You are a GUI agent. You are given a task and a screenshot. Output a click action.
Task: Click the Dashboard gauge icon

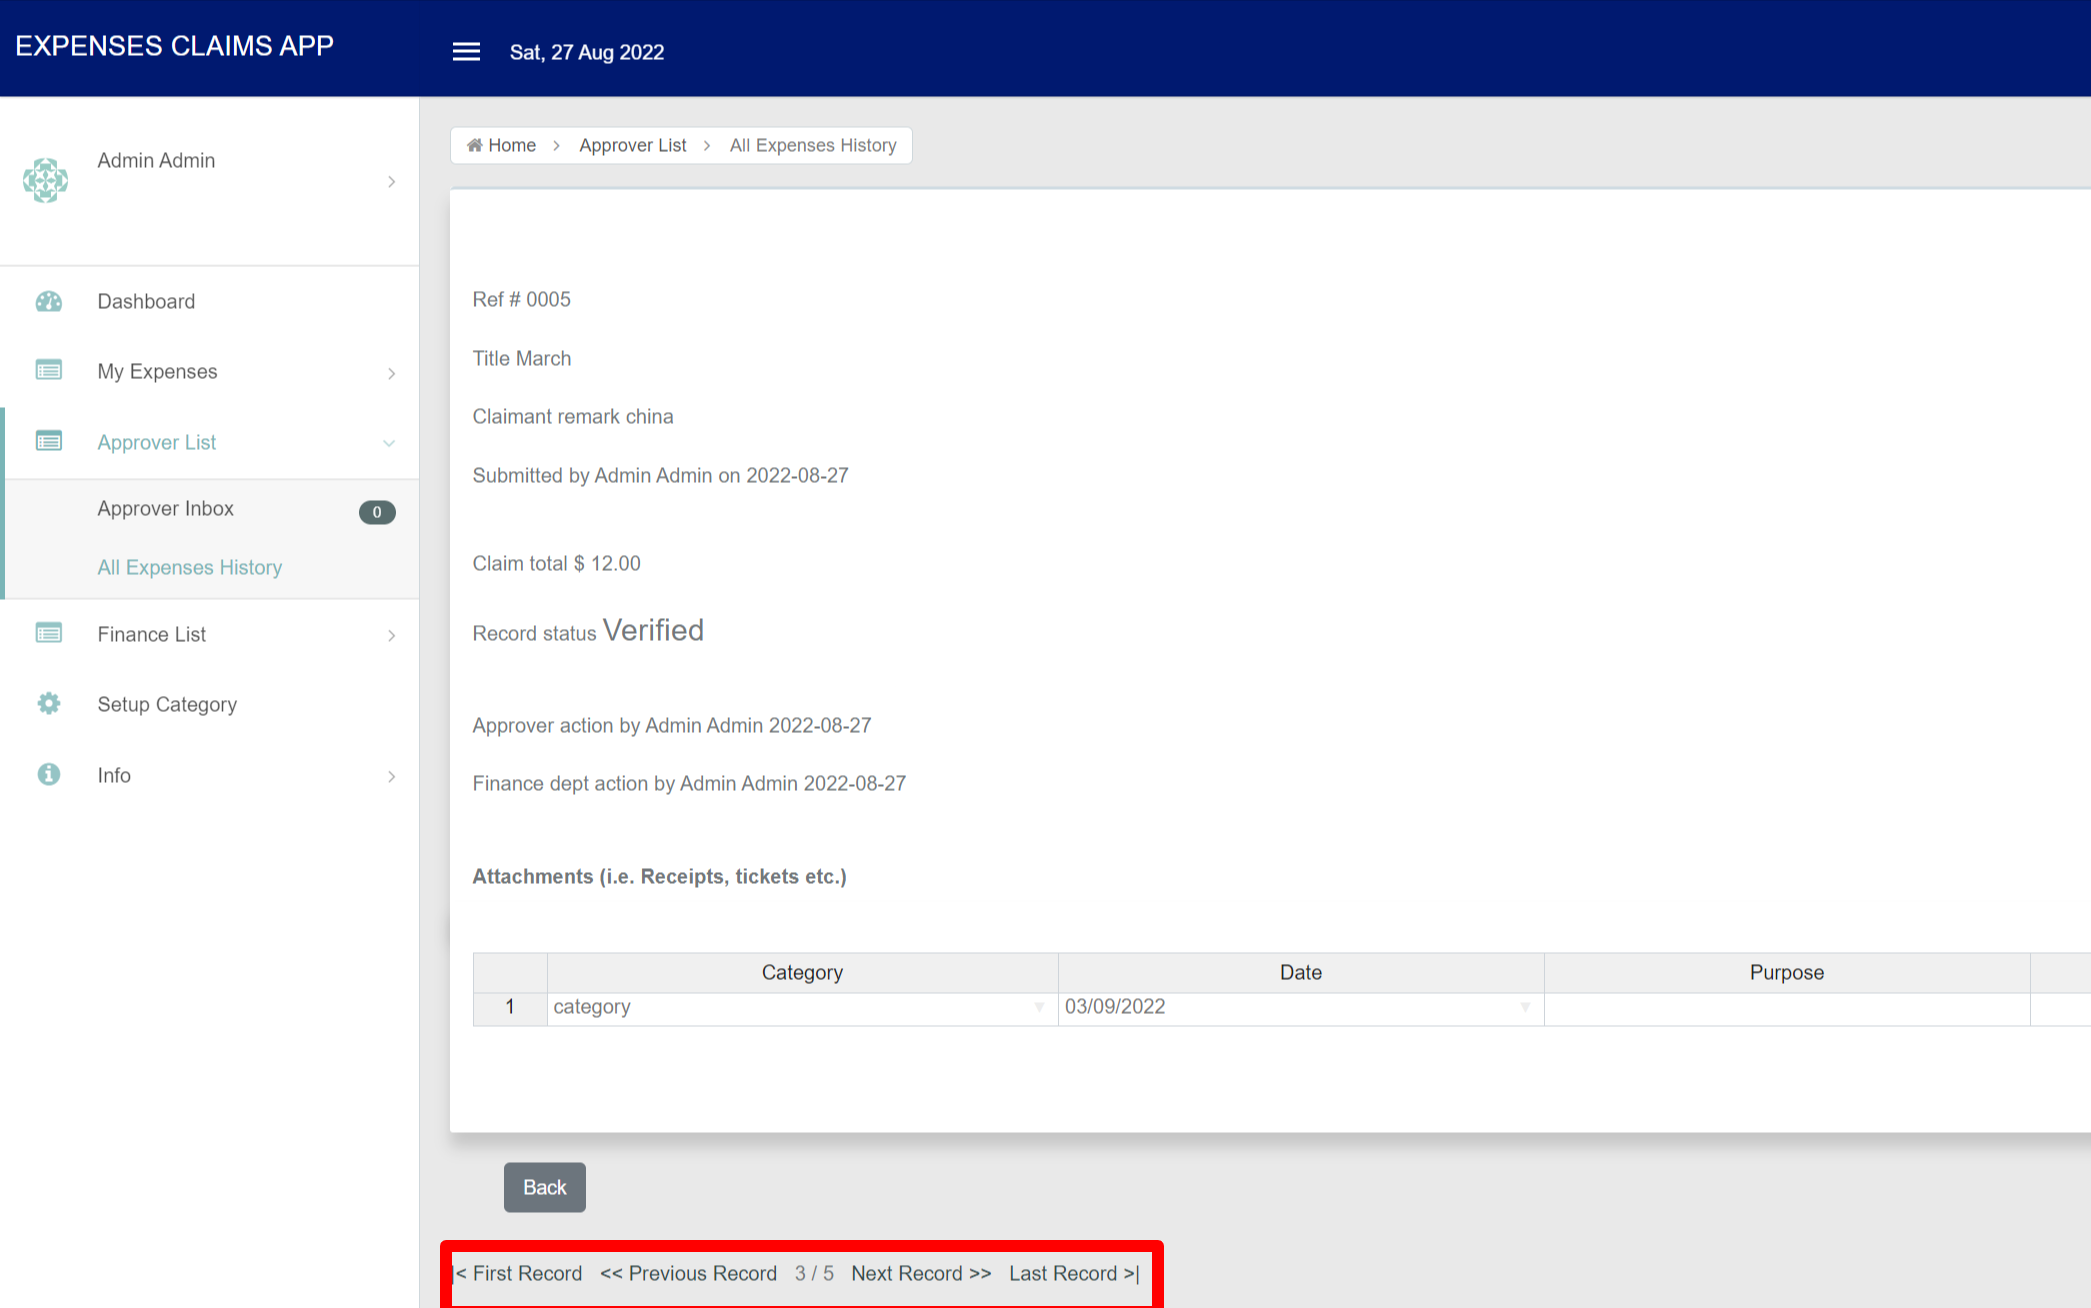(48, 301)
